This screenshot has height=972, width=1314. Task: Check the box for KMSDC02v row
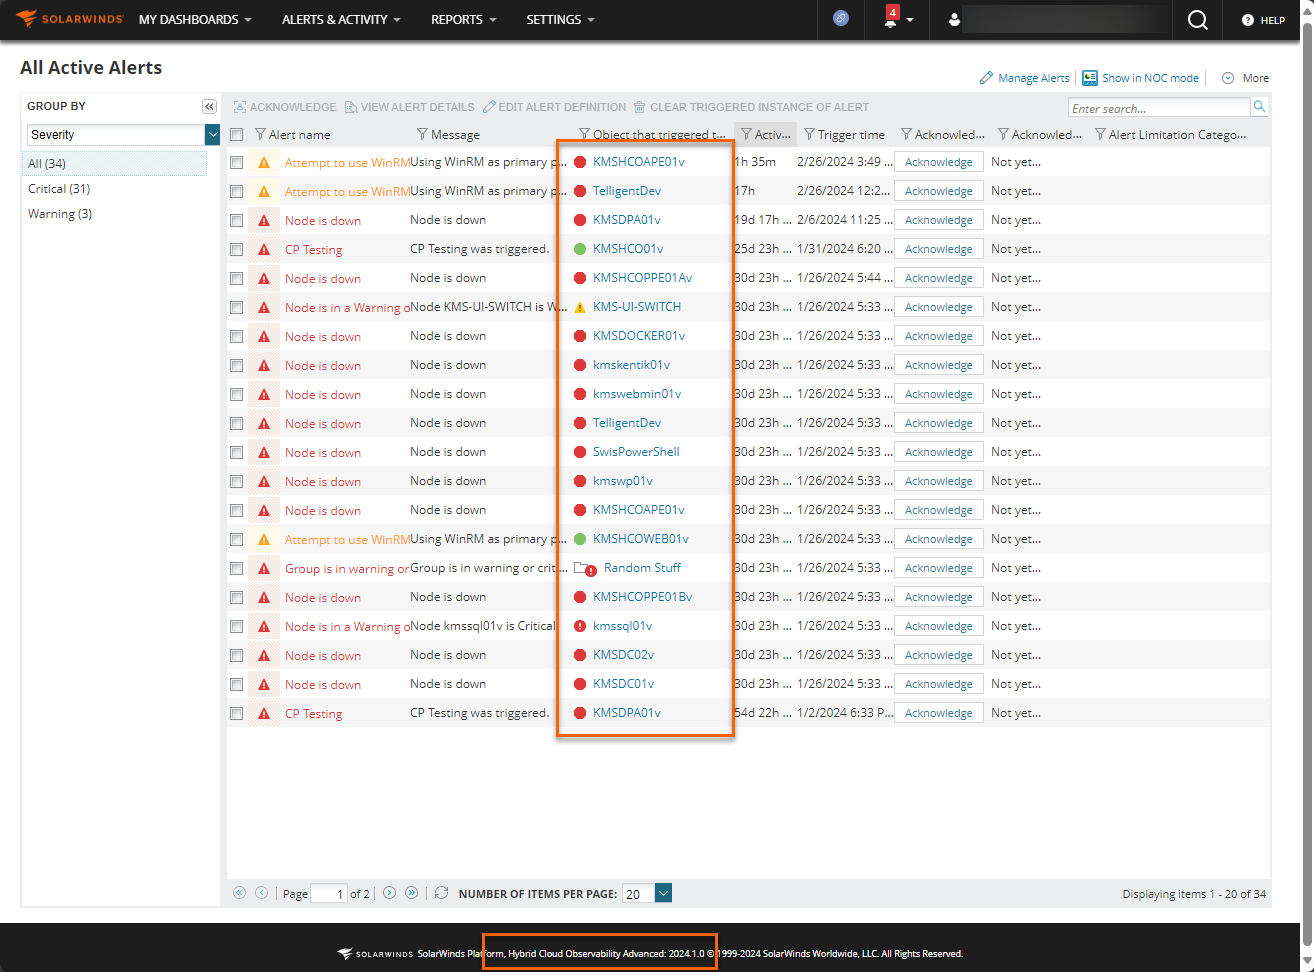pos(237,655)
